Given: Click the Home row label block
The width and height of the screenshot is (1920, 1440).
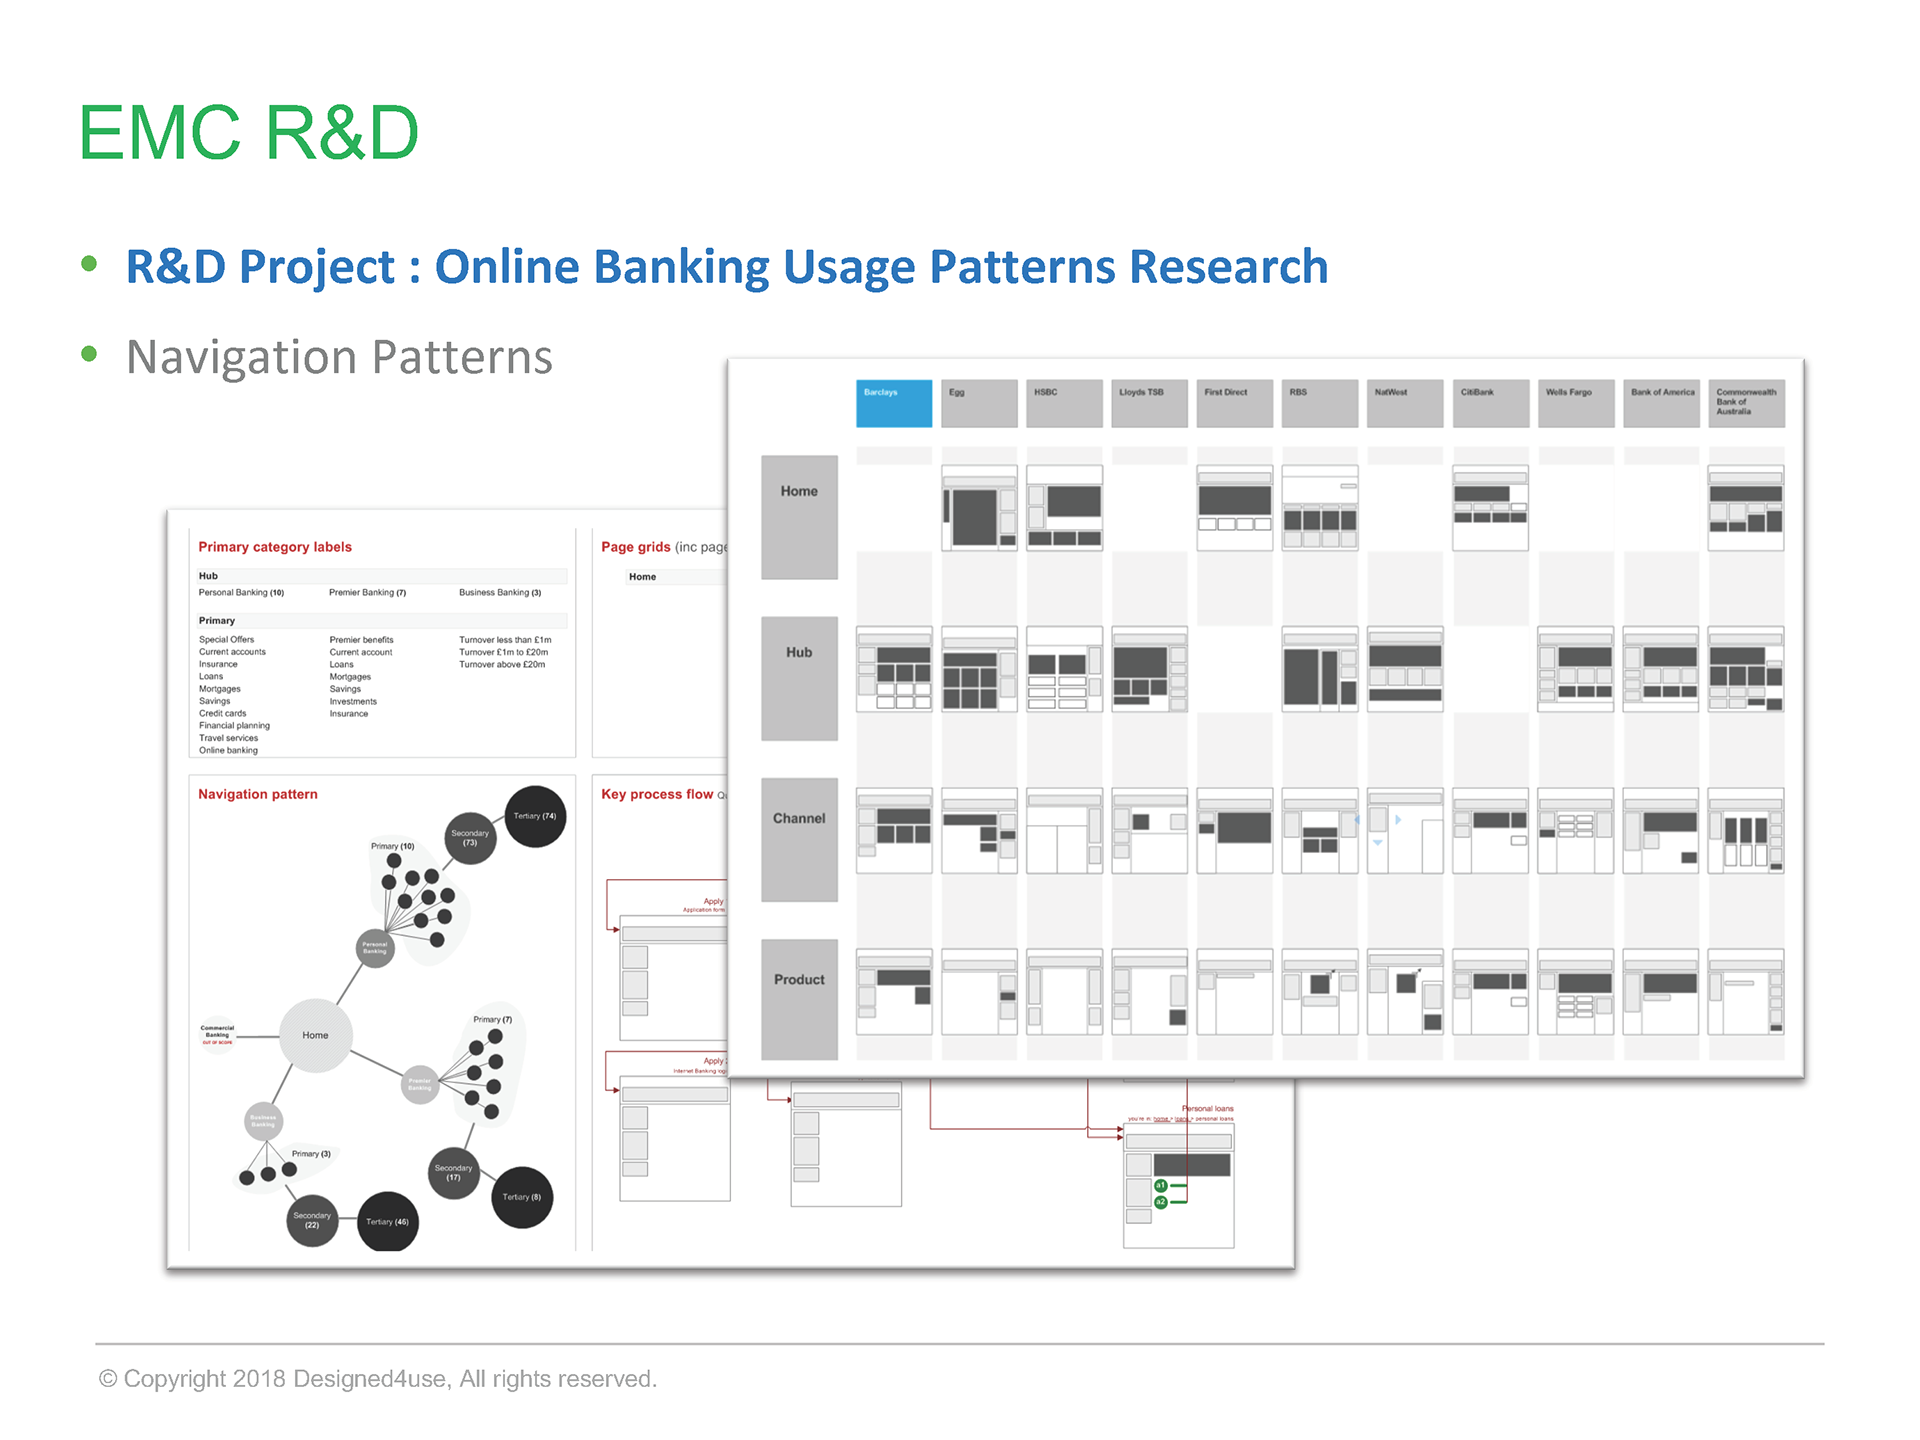Looking at the screenshot, I should (799, 517).
